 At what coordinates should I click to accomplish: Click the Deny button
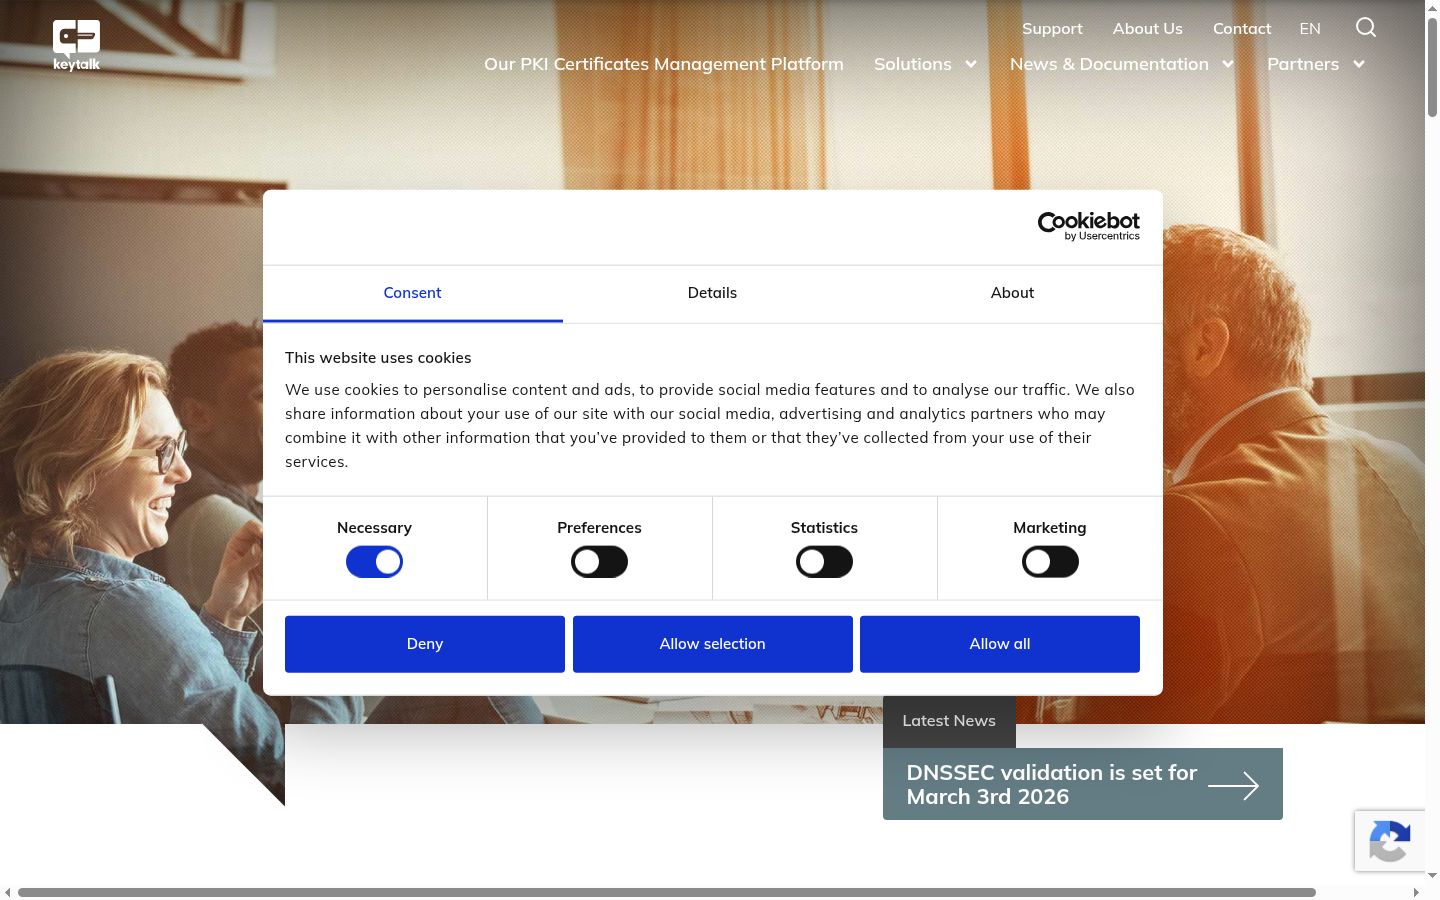point(425,644)
